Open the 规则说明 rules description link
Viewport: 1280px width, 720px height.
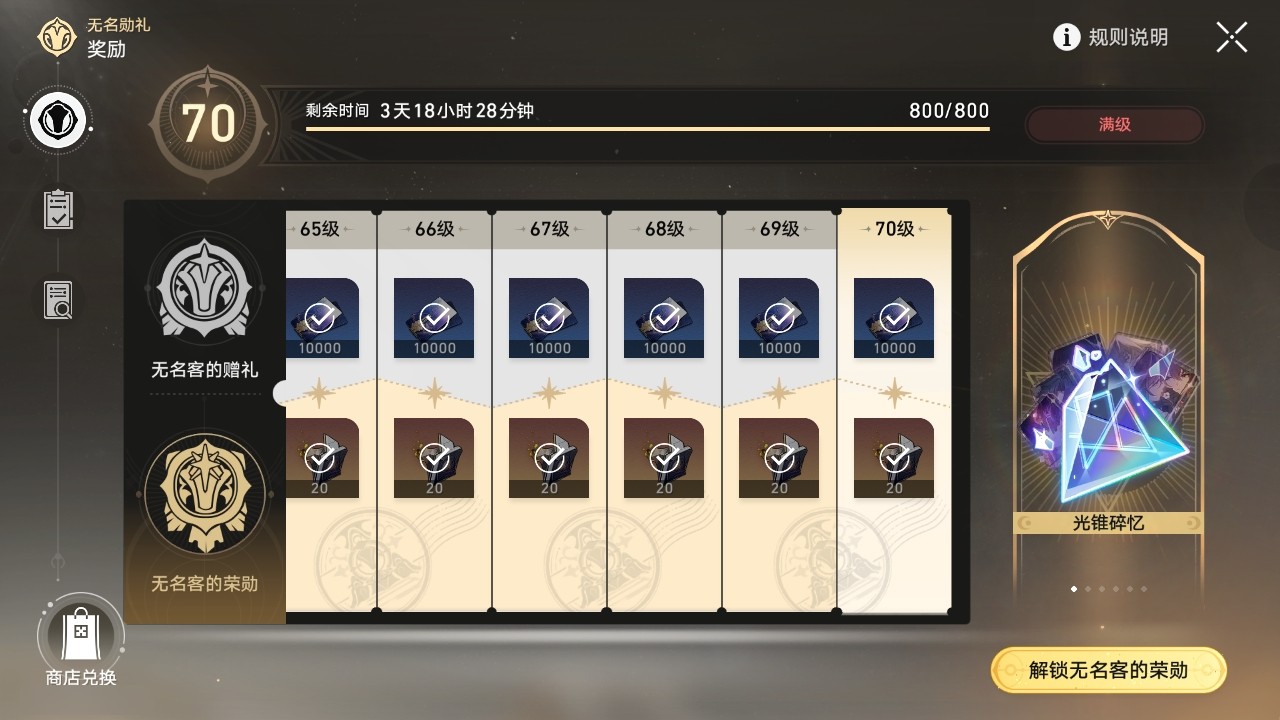coord(1128,38)
